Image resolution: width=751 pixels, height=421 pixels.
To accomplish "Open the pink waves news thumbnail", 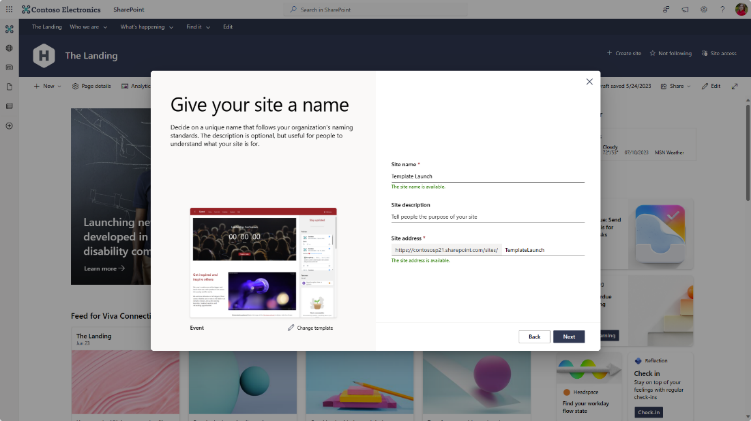I will click(125, 382).
